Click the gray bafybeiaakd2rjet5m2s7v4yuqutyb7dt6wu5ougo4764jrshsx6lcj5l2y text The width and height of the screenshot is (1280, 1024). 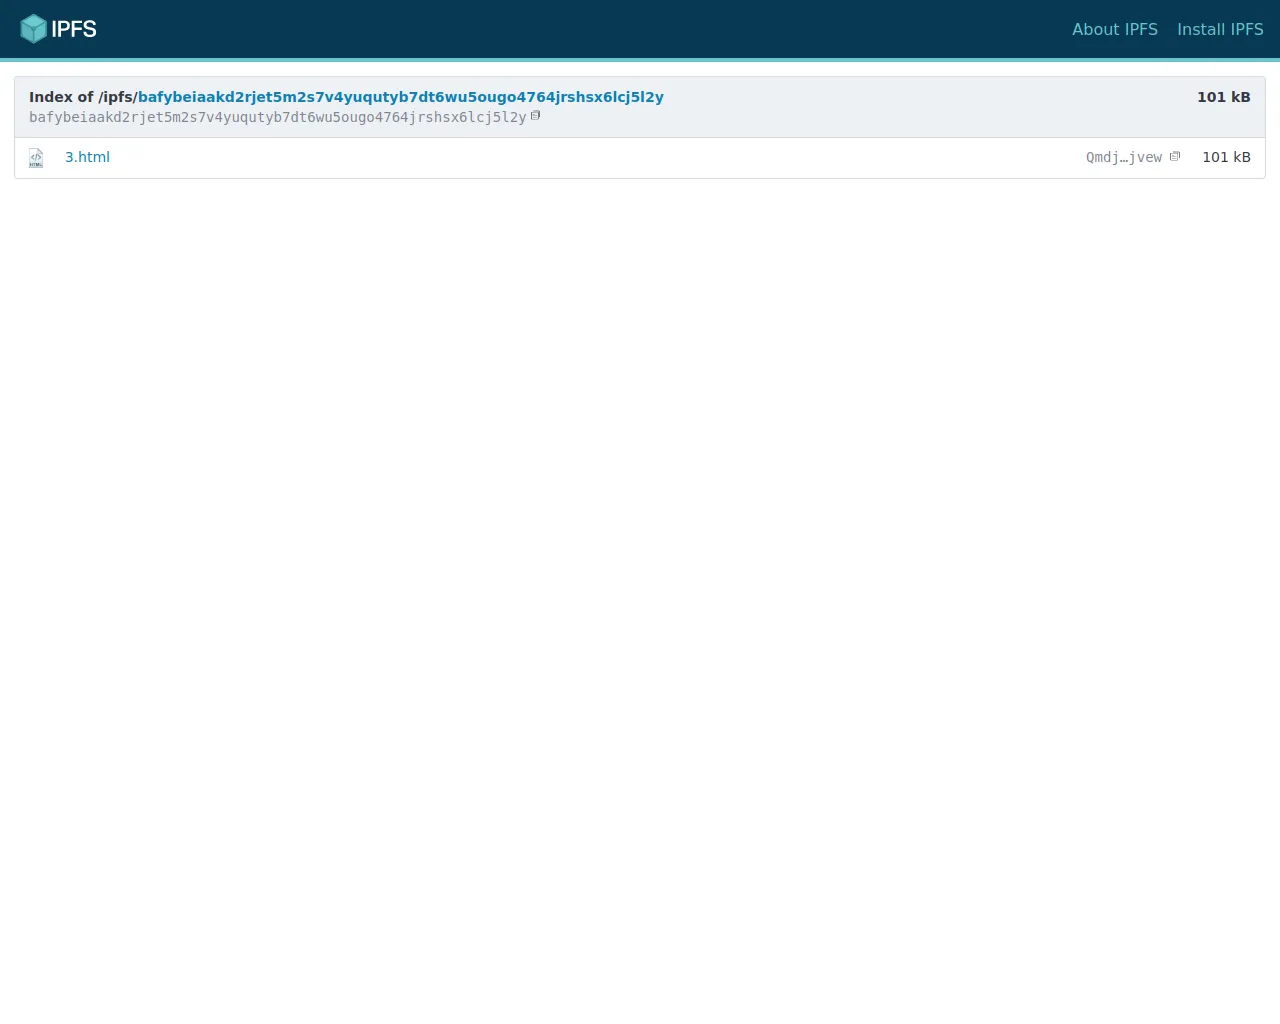click(x=277, y=117)
